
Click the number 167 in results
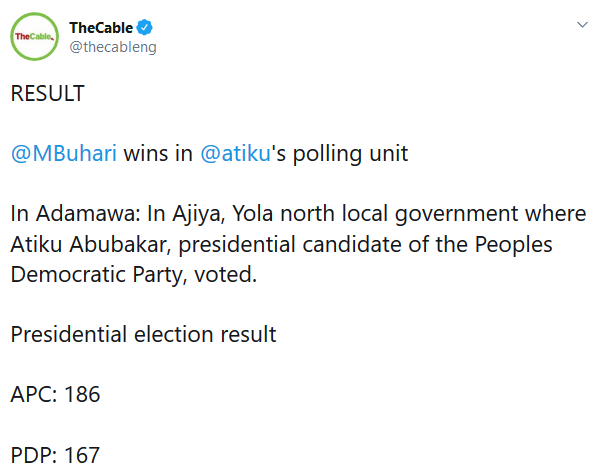pyautogui.click(x=82, y=454)
